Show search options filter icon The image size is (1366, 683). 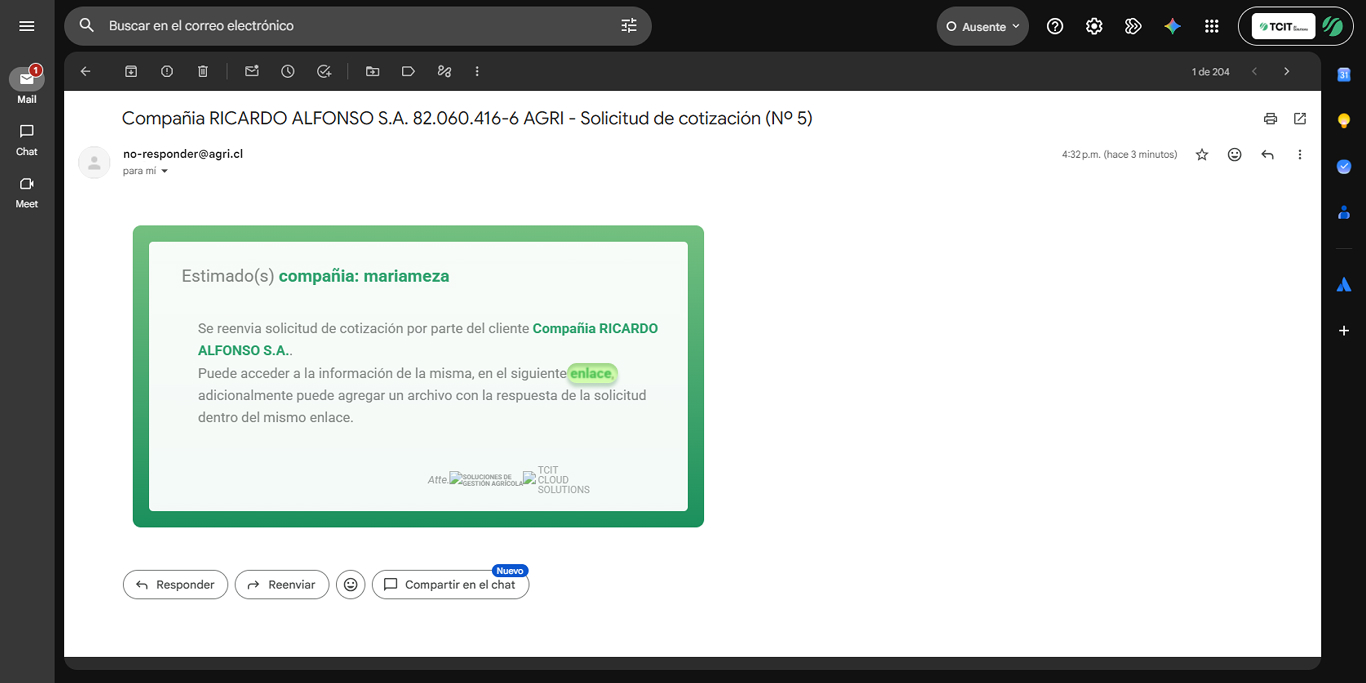pos(629,26)
